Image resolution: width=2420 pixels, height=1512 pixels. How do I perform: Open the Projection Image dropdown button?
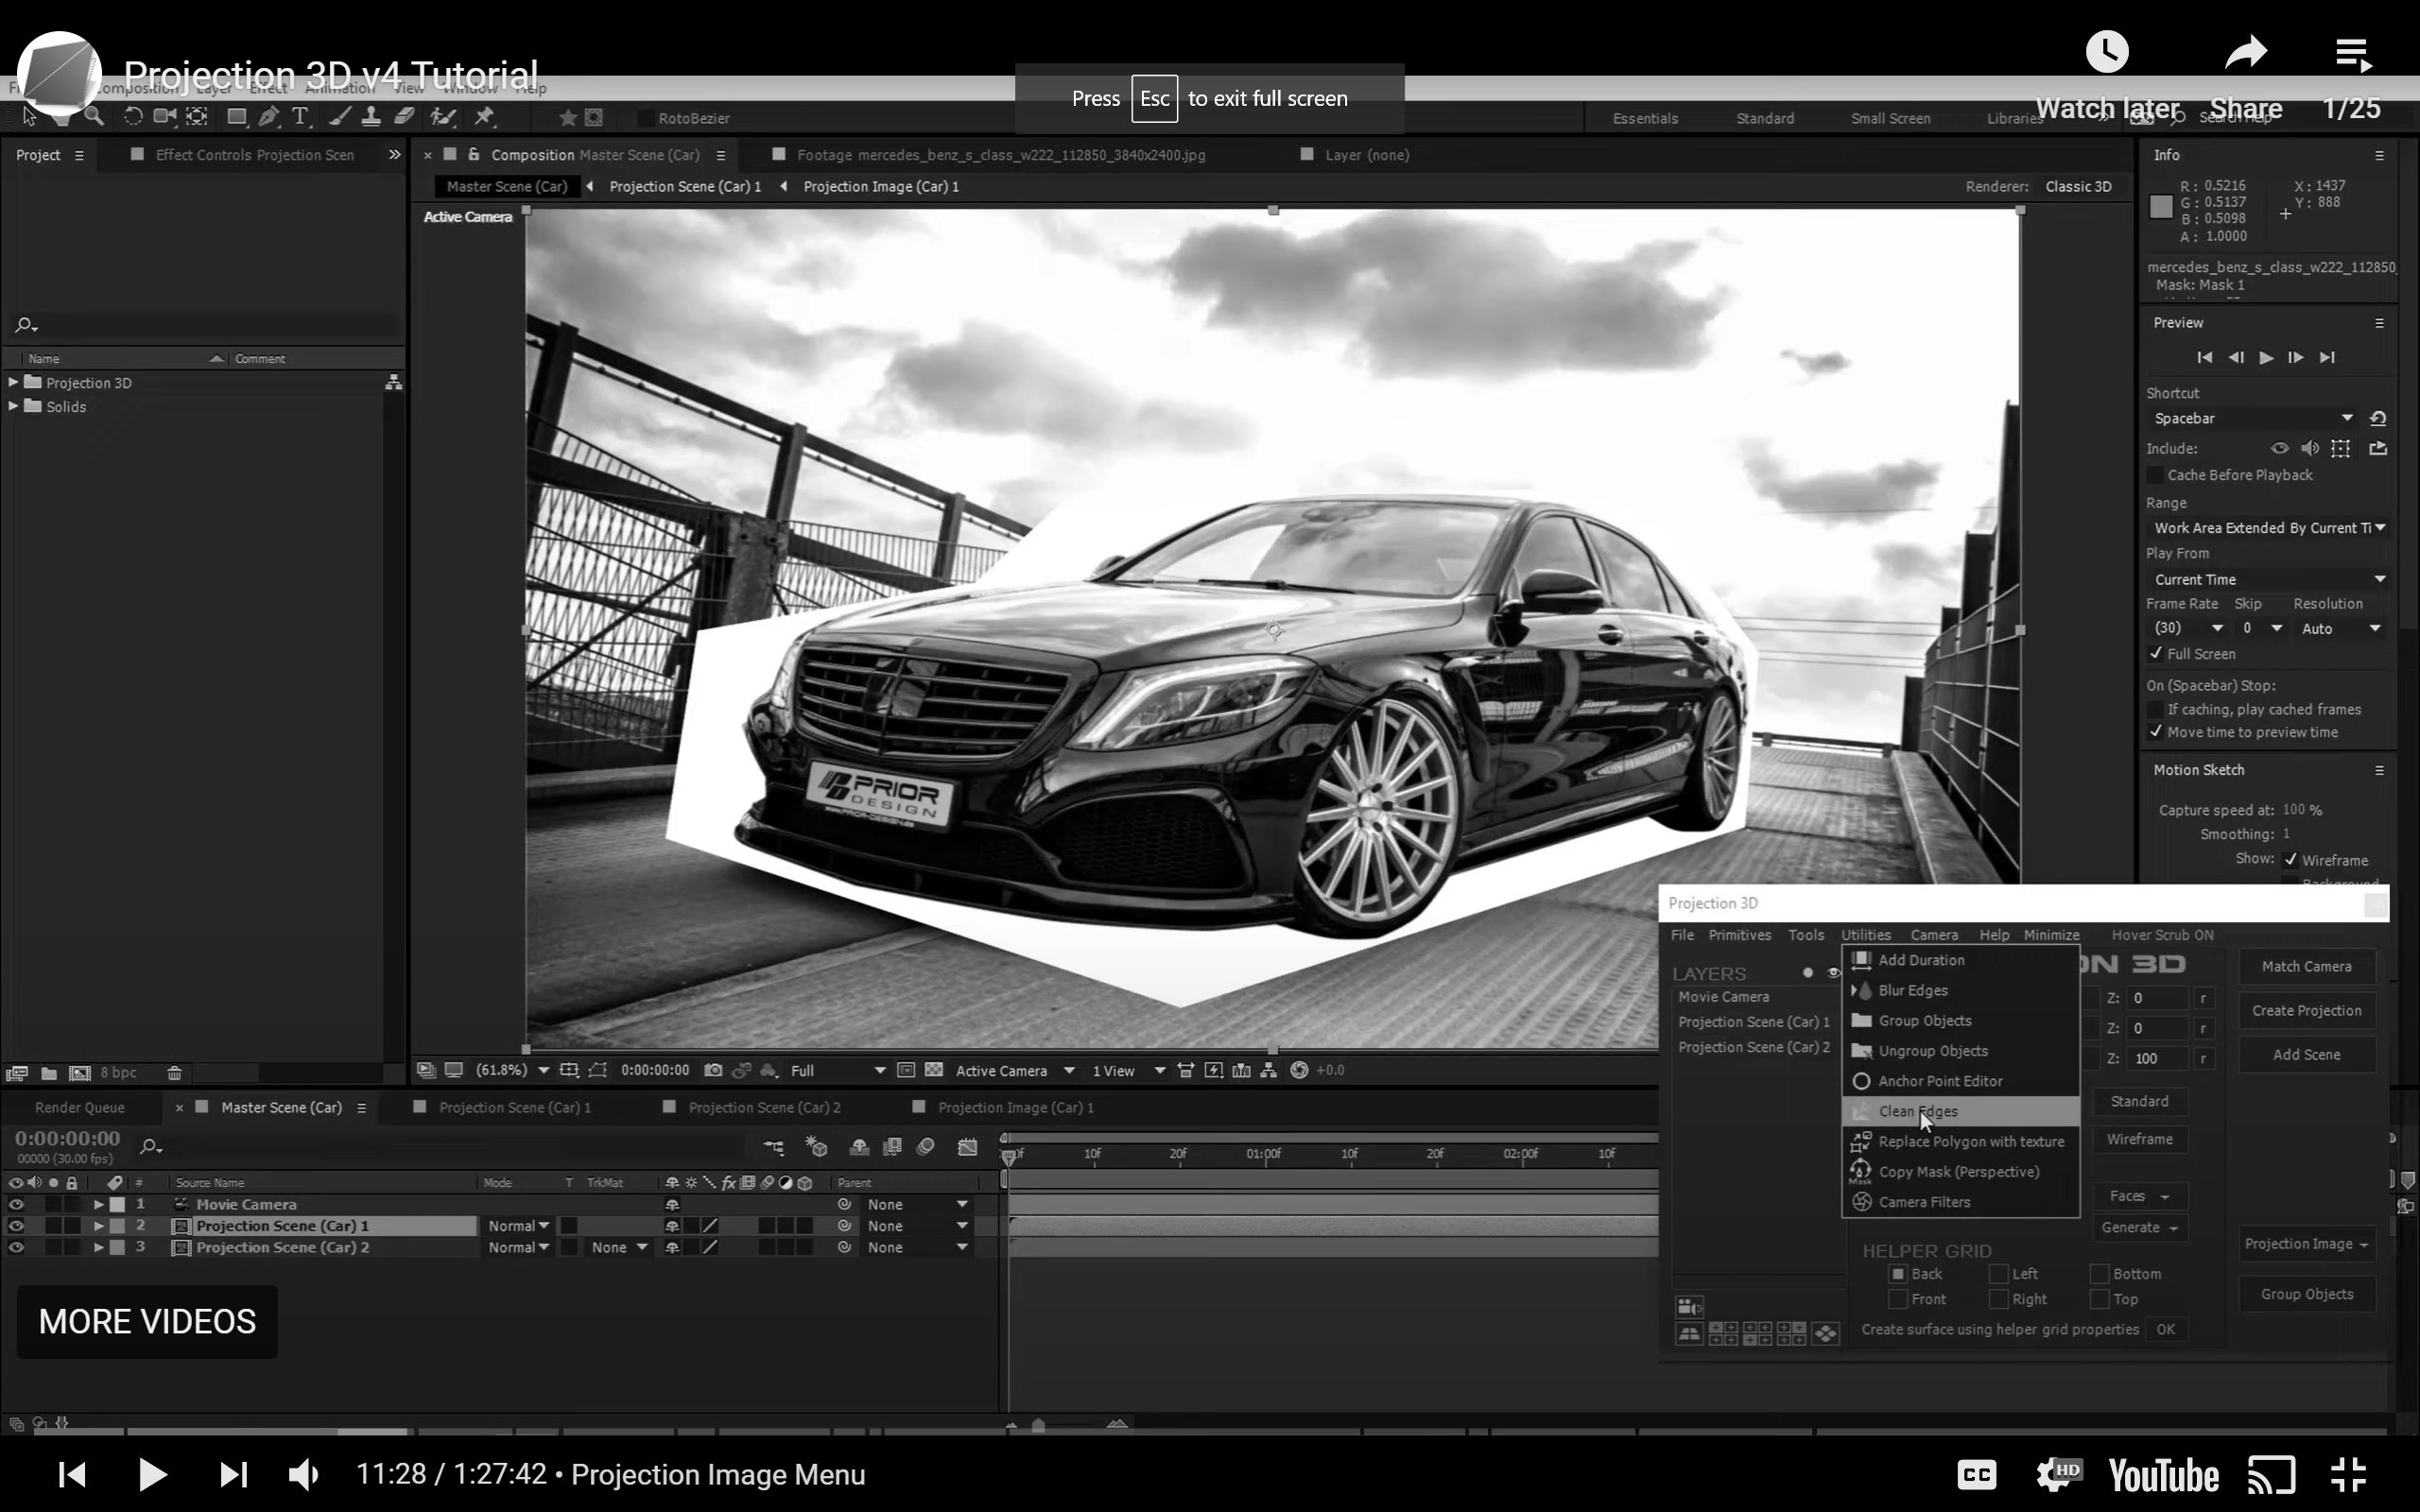(2306, 1244)
